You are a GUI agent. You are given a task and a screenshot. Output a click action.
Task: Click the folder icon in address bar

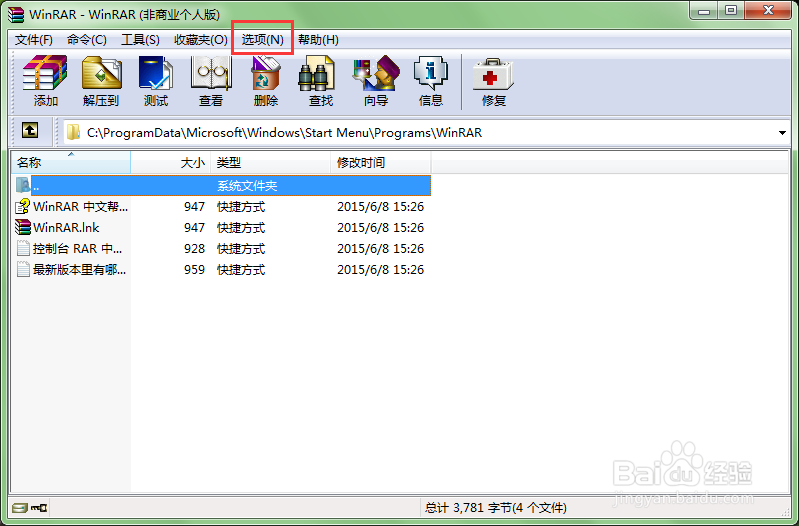pyautogui.click(x=73, y=133)
